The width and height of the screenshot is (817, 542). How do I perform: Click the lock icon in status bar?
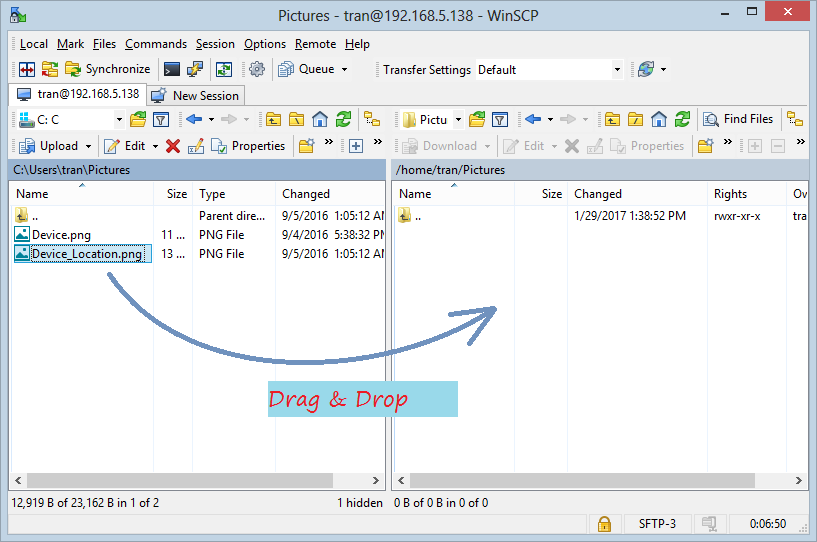(x=604, y=524)
